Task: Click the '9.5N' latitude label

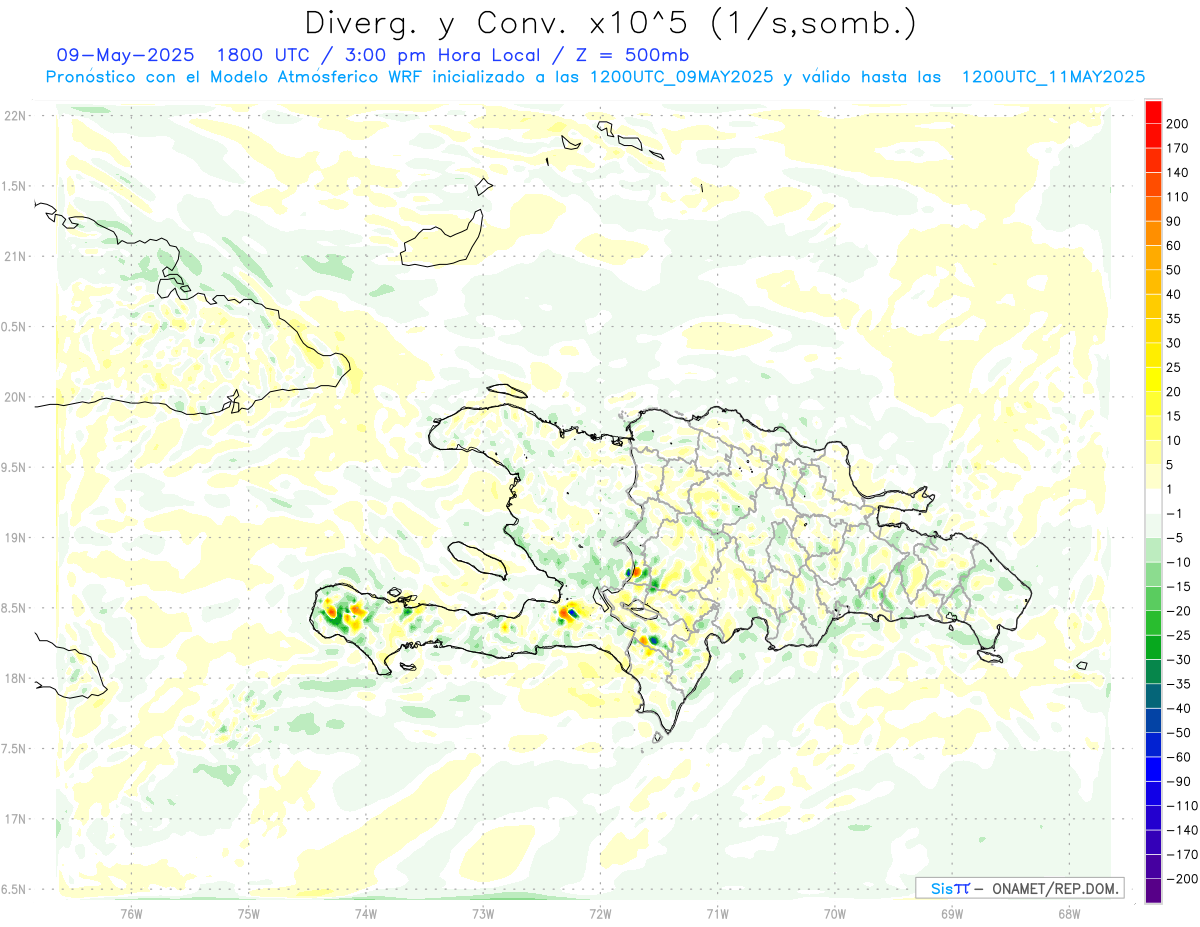Action: click(x=14, y=468)
